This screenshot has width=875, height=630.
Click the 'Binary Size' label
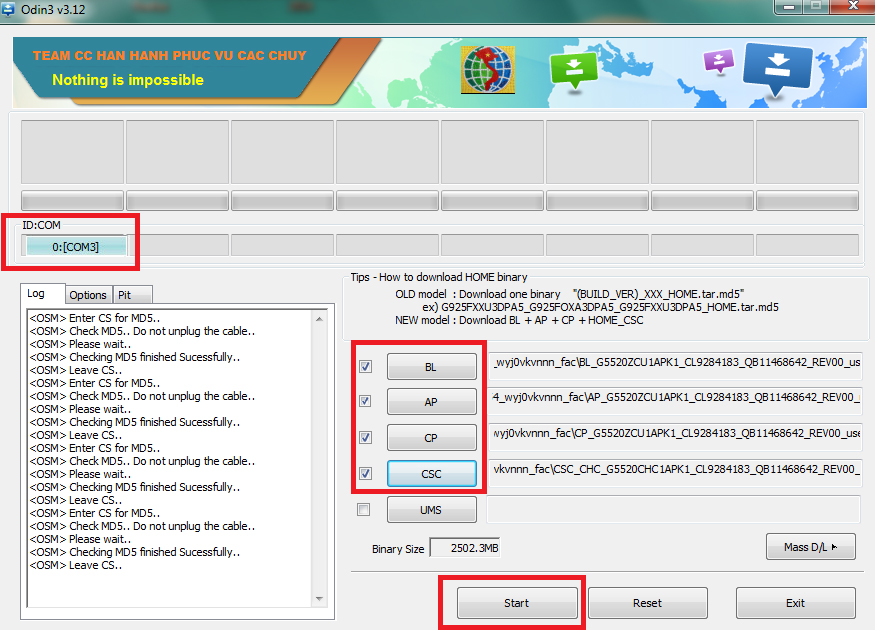pos(398,549)
